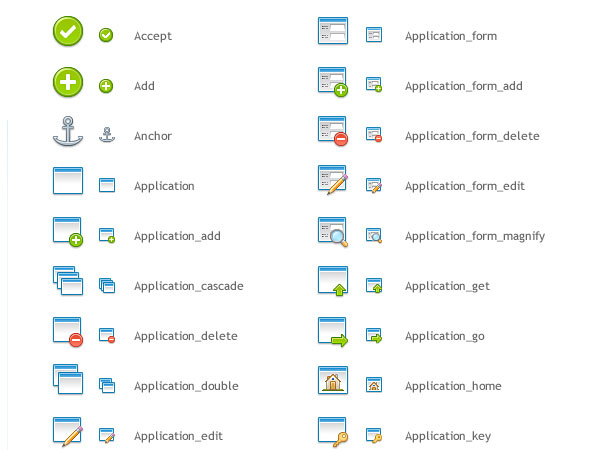Click the 'Application_form_magnify' label
The image size is (615, 450).
475,236
